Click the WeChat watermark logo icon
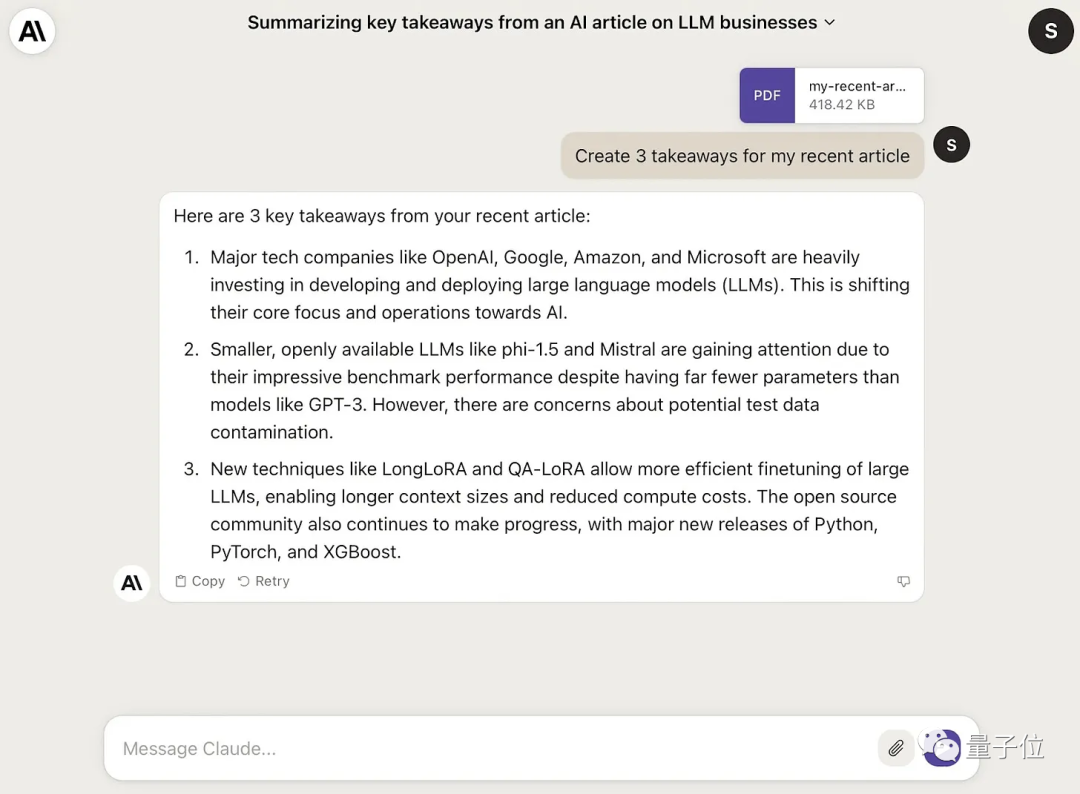The height and width of the screenshot is (794, 1080). coord(939,746)
